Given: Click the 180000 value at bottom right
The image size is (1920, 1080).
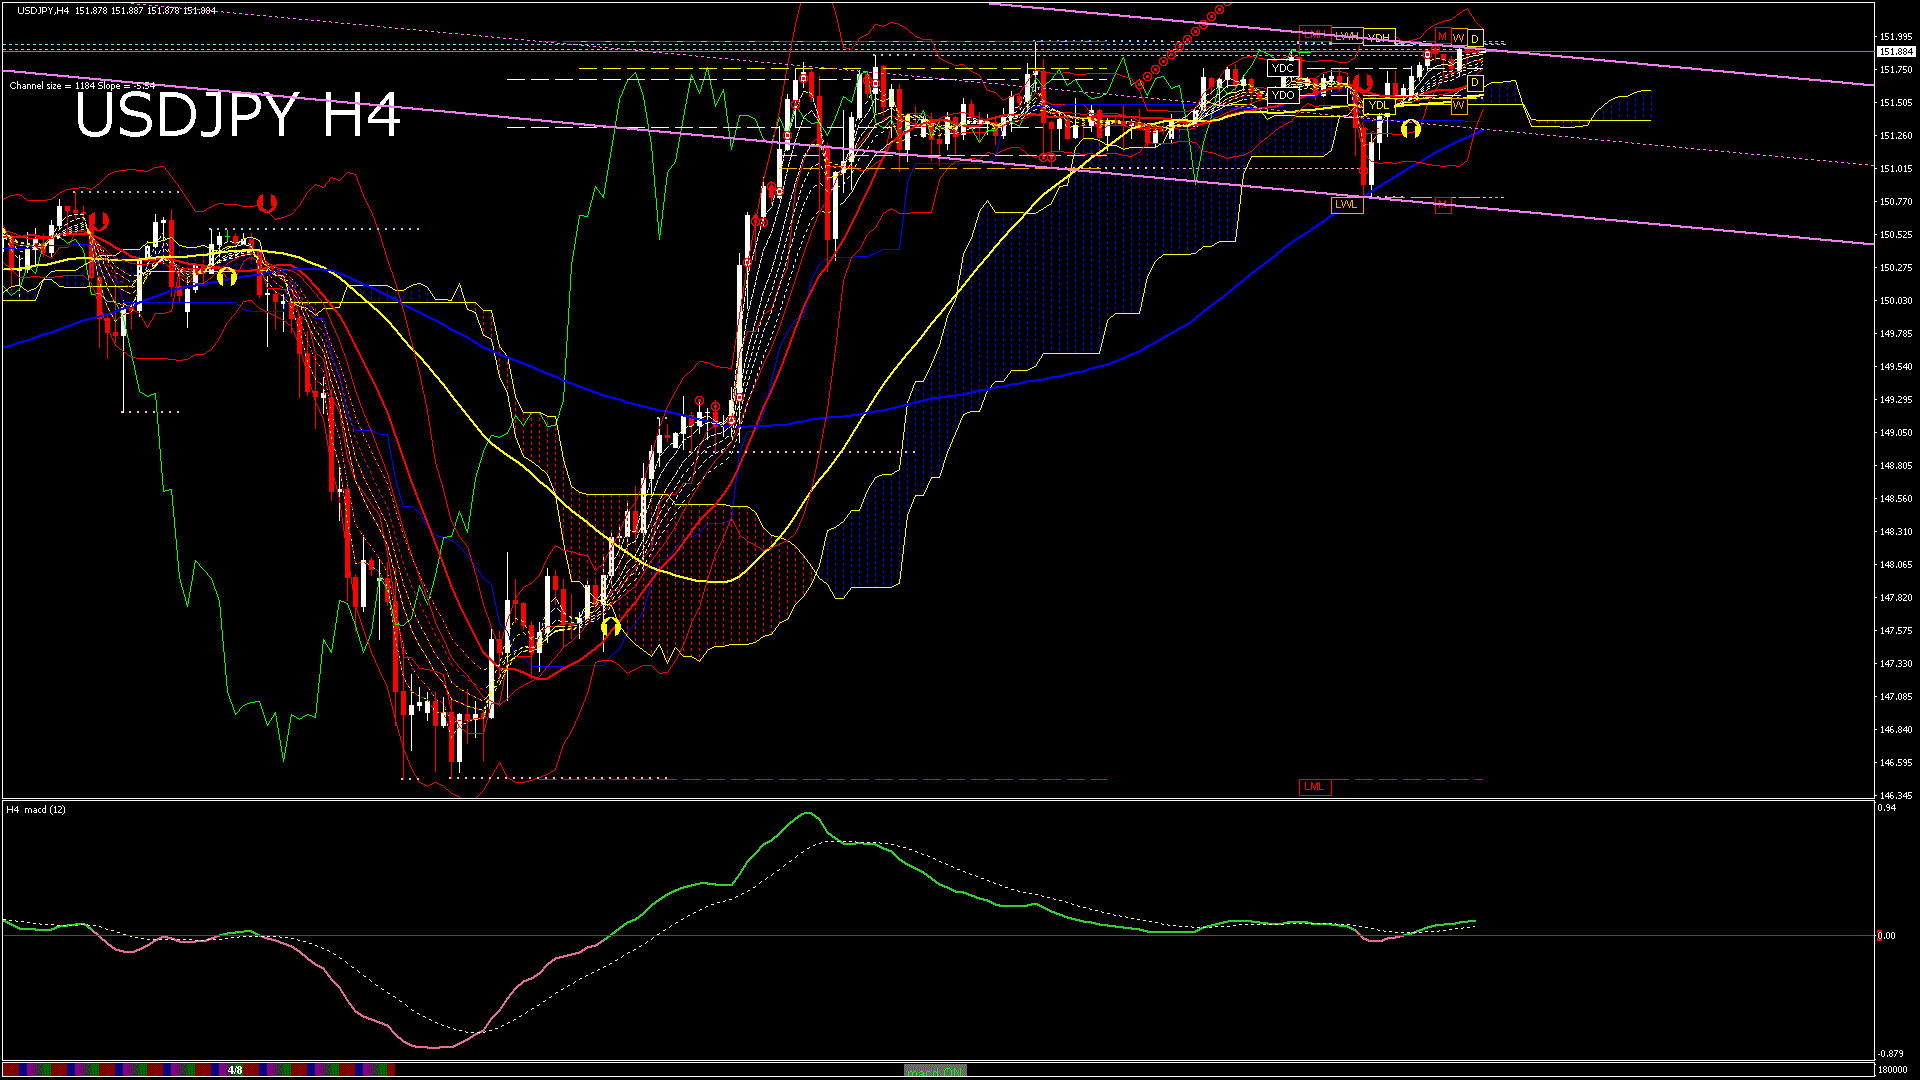Looking at the screenshot, I should point(1893,1070).
